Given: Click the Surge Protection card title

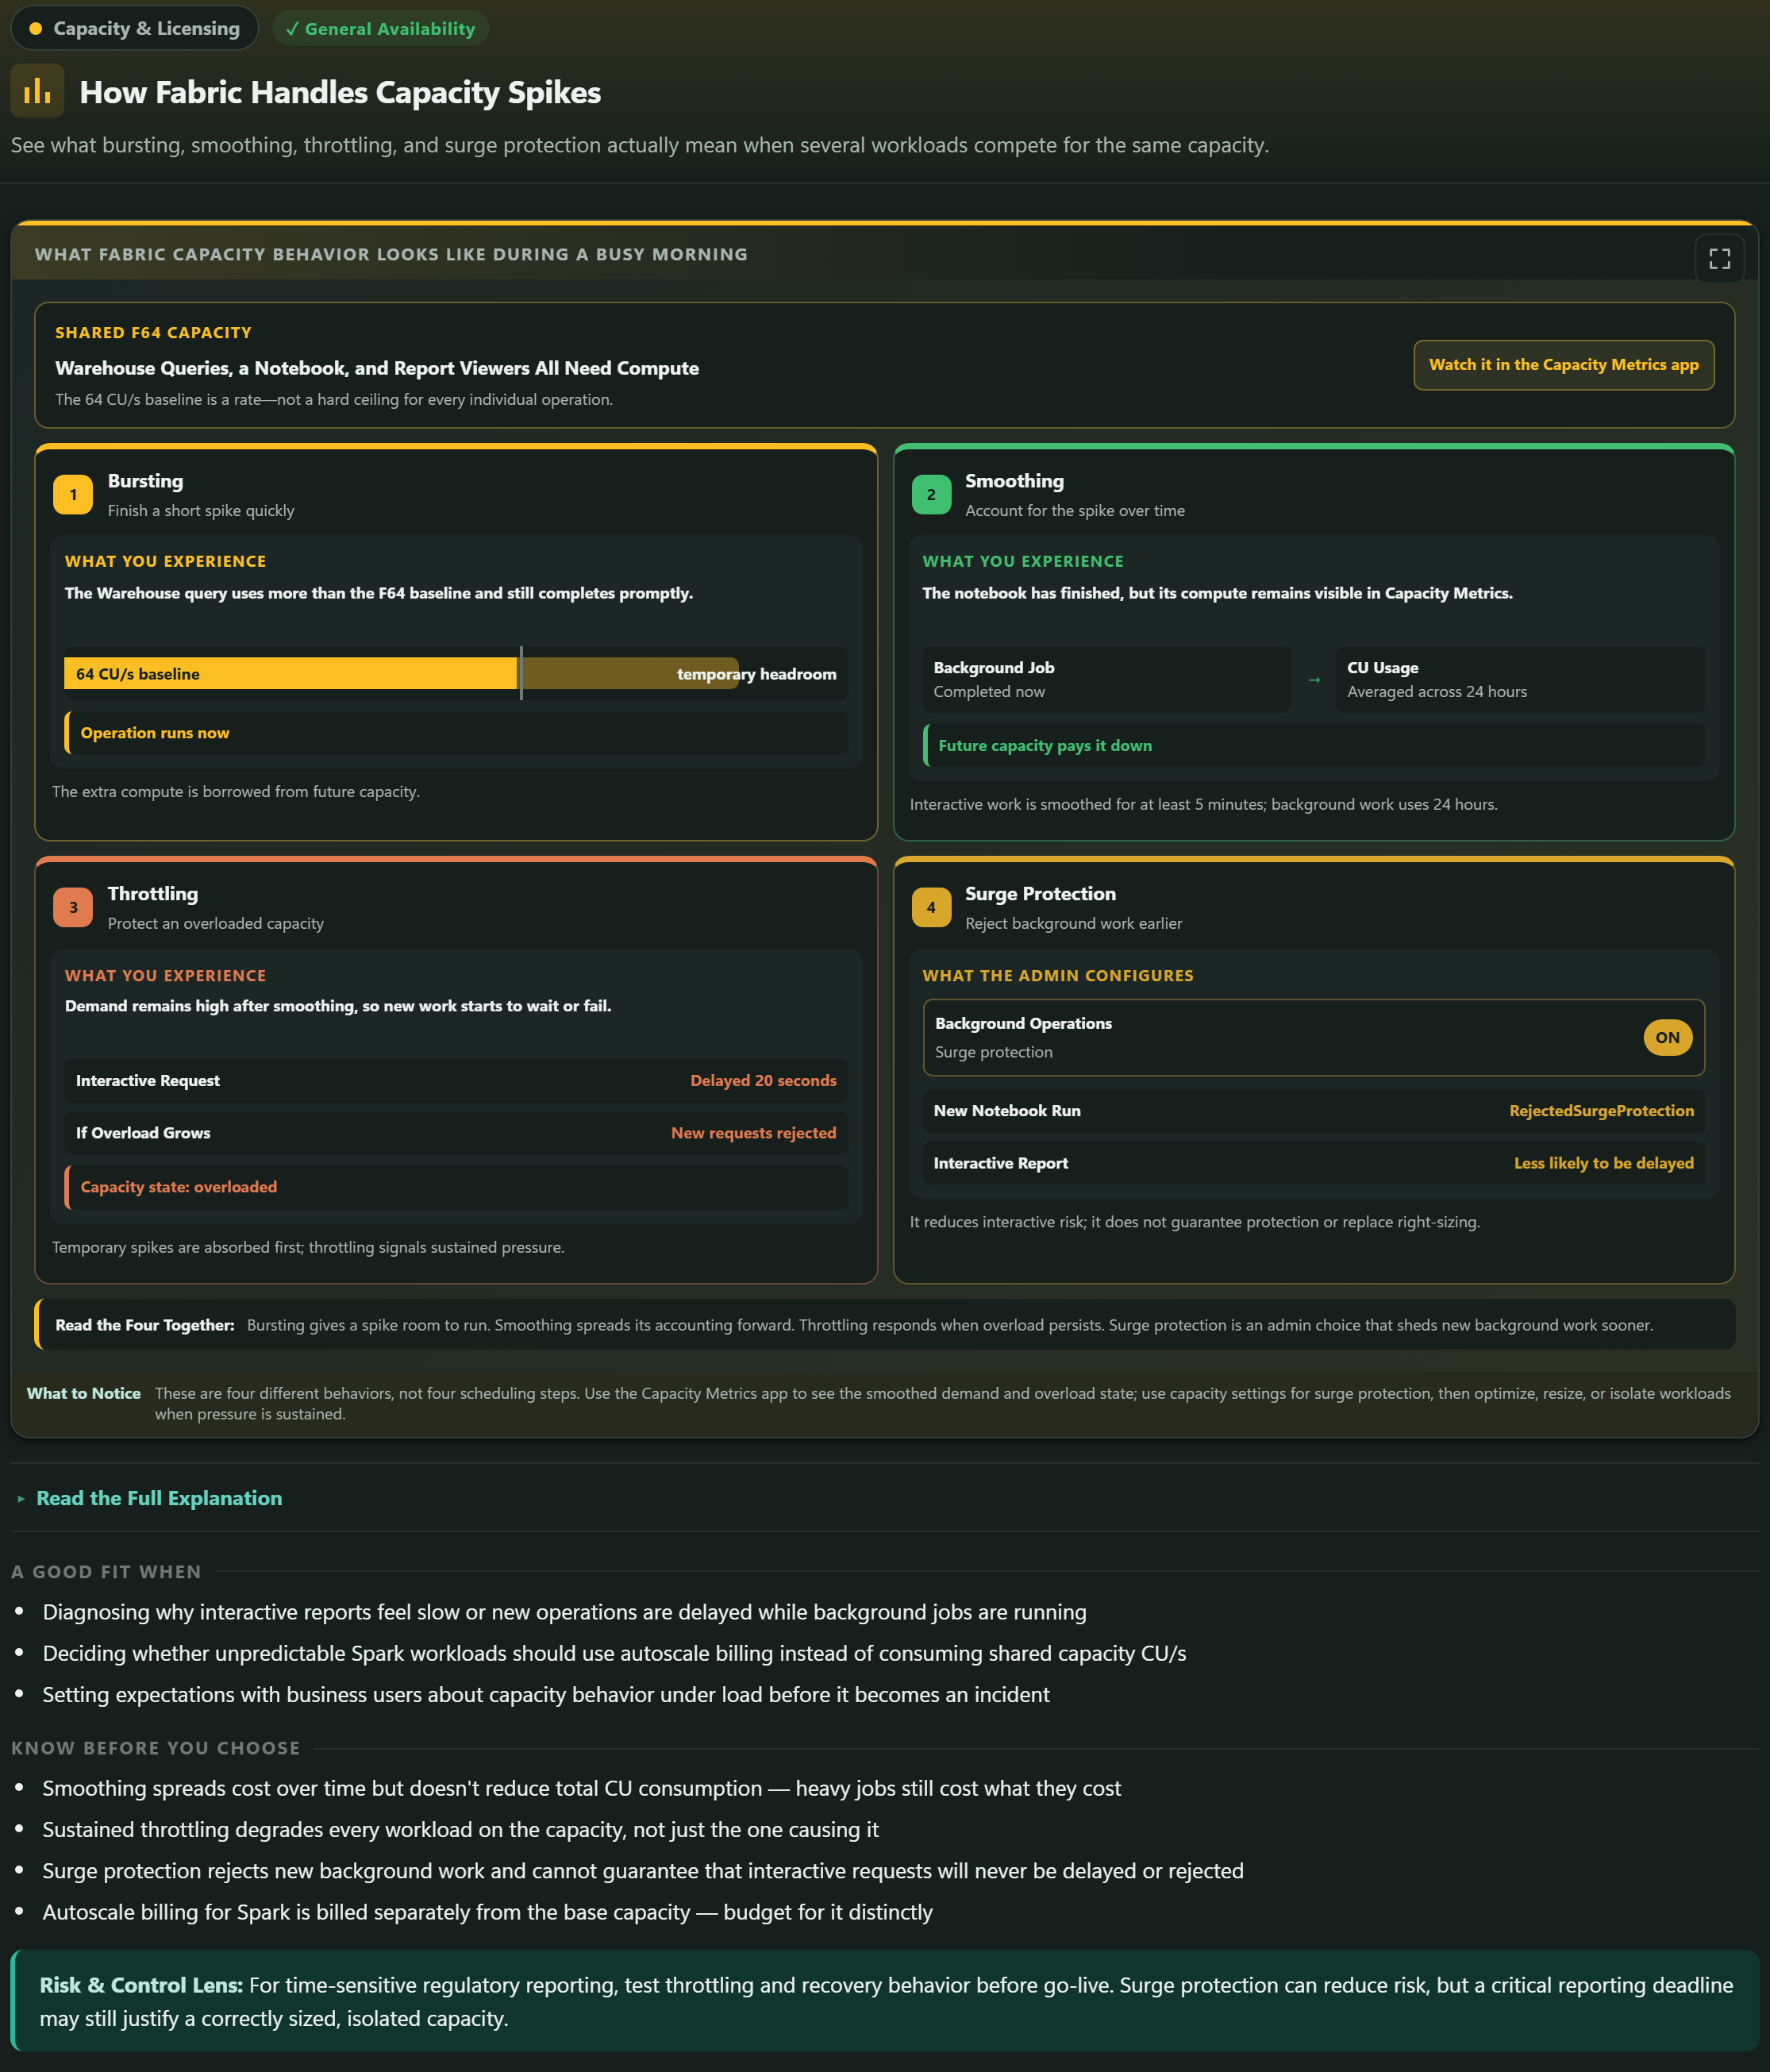Looking at the screenshot, I should [x=1040, y=894].
